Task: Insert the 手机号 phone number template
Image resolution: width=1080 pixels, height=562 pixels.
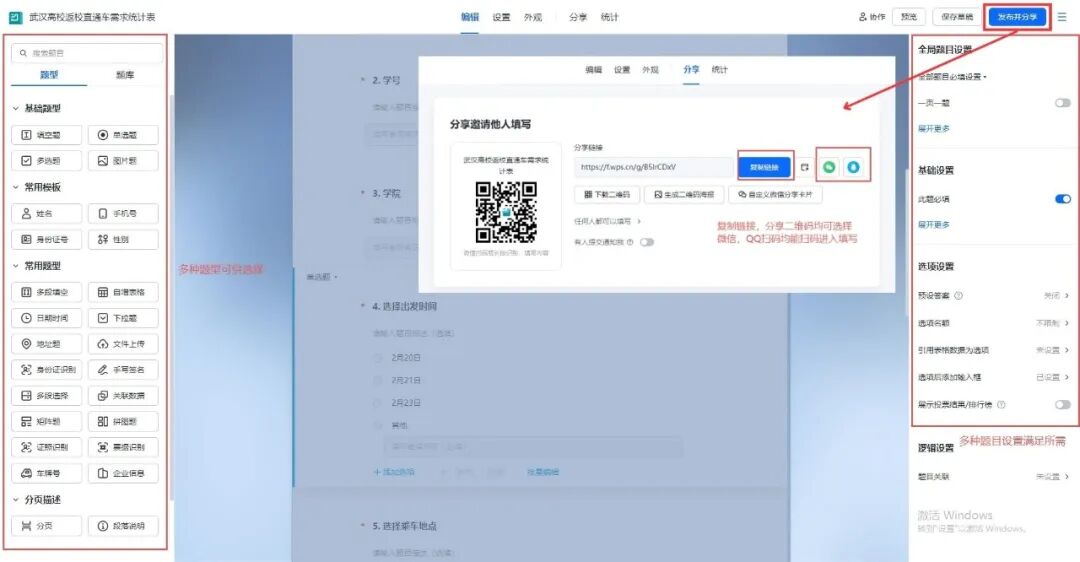Action: 123,214
